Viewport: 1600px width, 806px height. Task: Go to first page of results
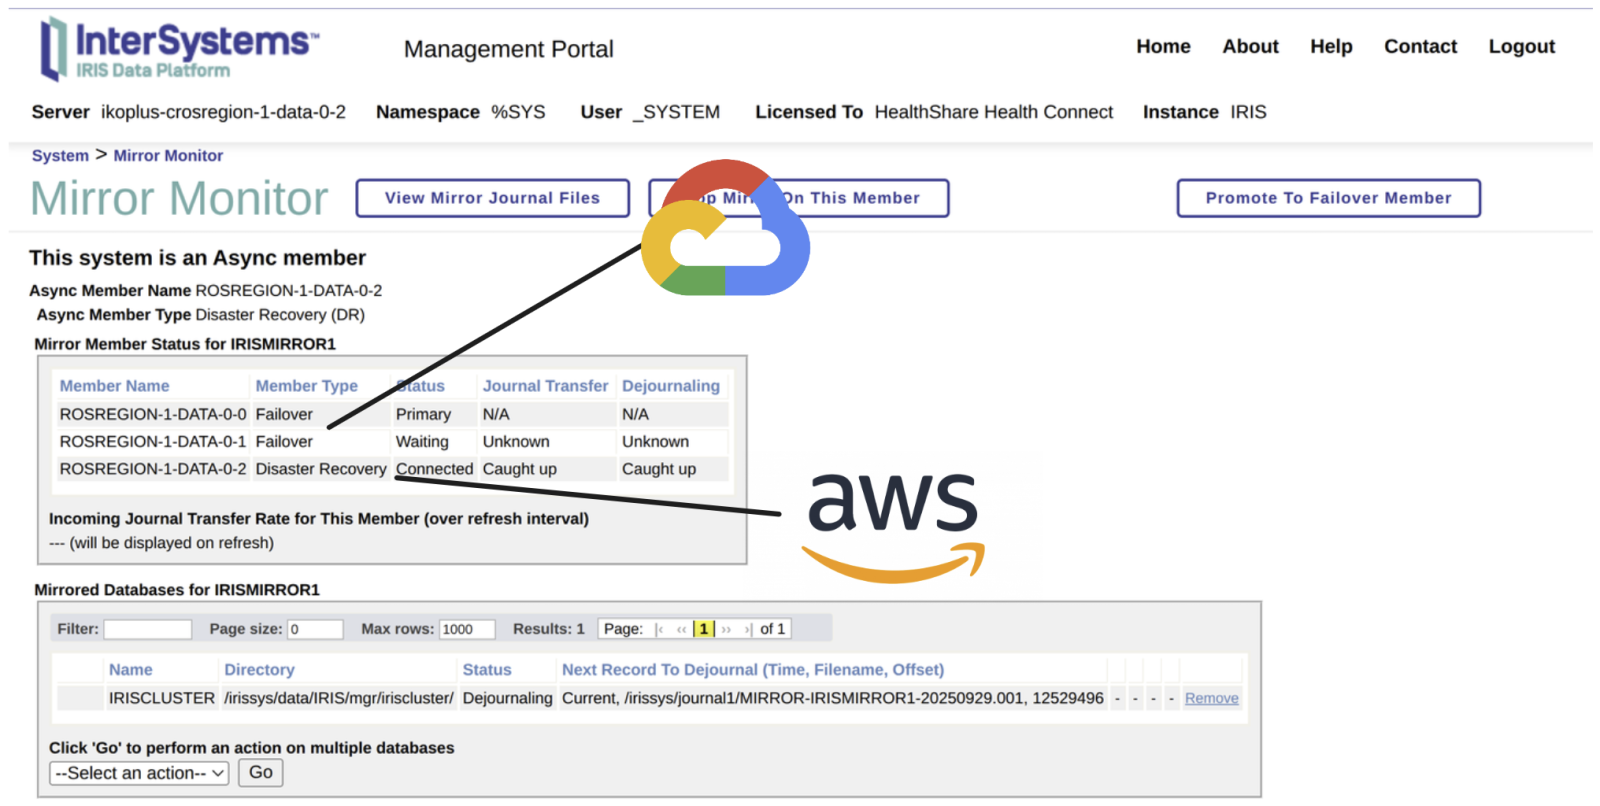pyautogui.click(x=660, y=629)
